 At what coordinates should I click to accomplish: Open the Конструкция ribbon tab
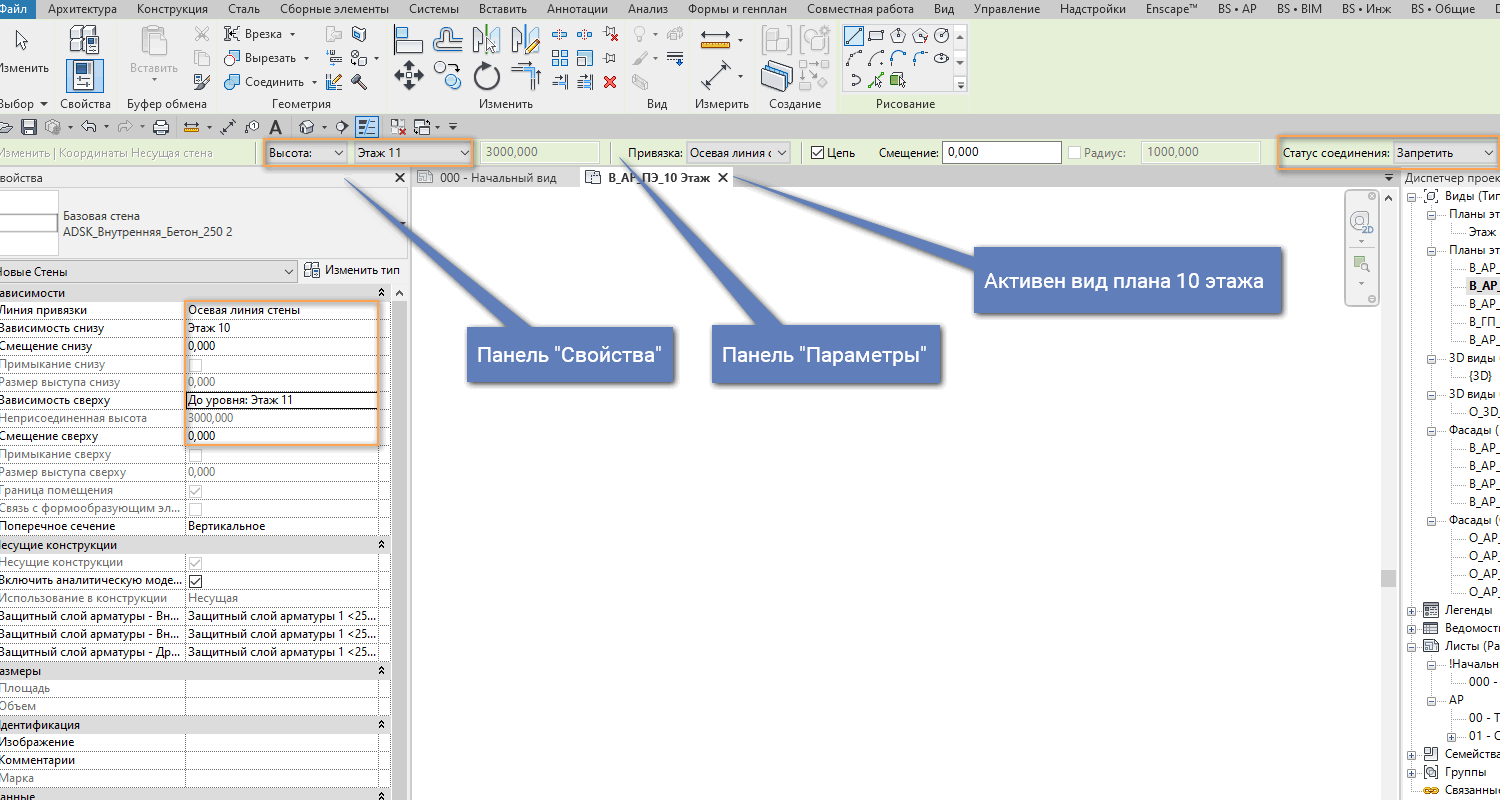172,9
